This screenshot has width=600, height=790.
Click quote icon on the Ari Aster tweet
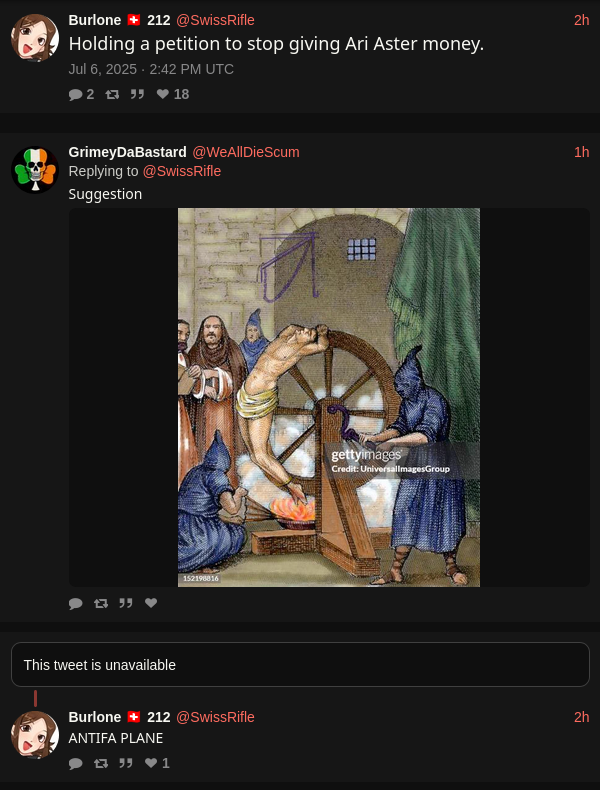[x=137, y=94]
